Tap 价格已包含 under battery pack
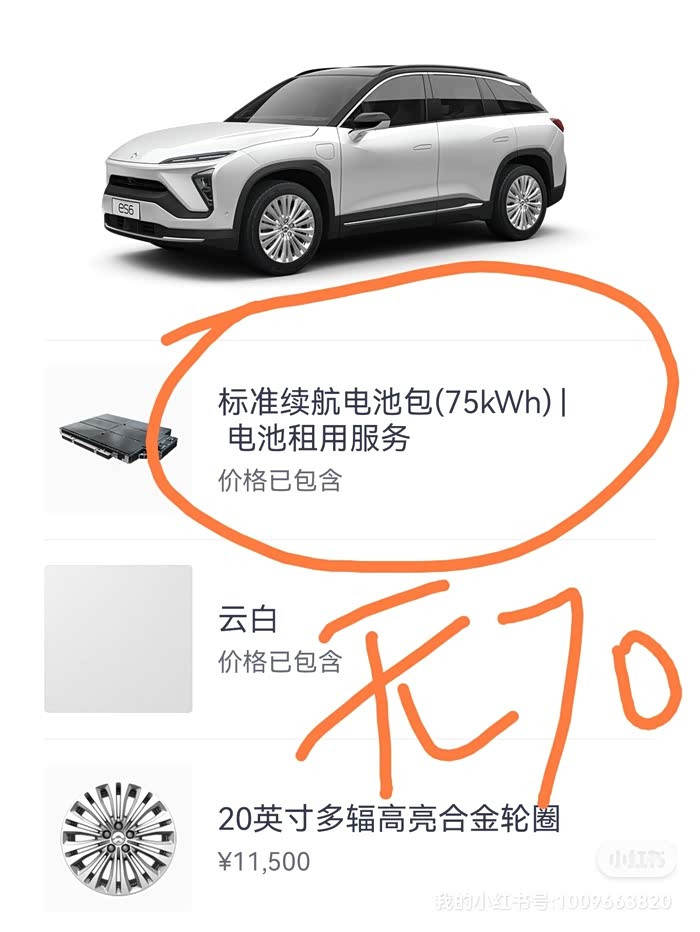 (x=280, y=480)
